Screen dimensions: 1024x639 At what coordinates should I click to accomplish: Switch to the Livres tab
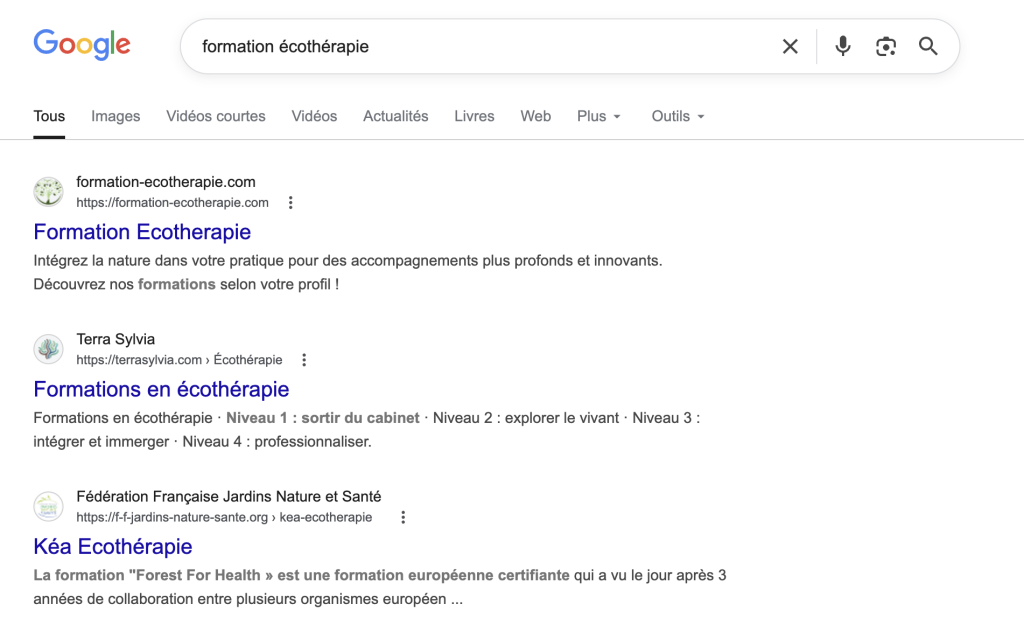click(x=474, y=116)
